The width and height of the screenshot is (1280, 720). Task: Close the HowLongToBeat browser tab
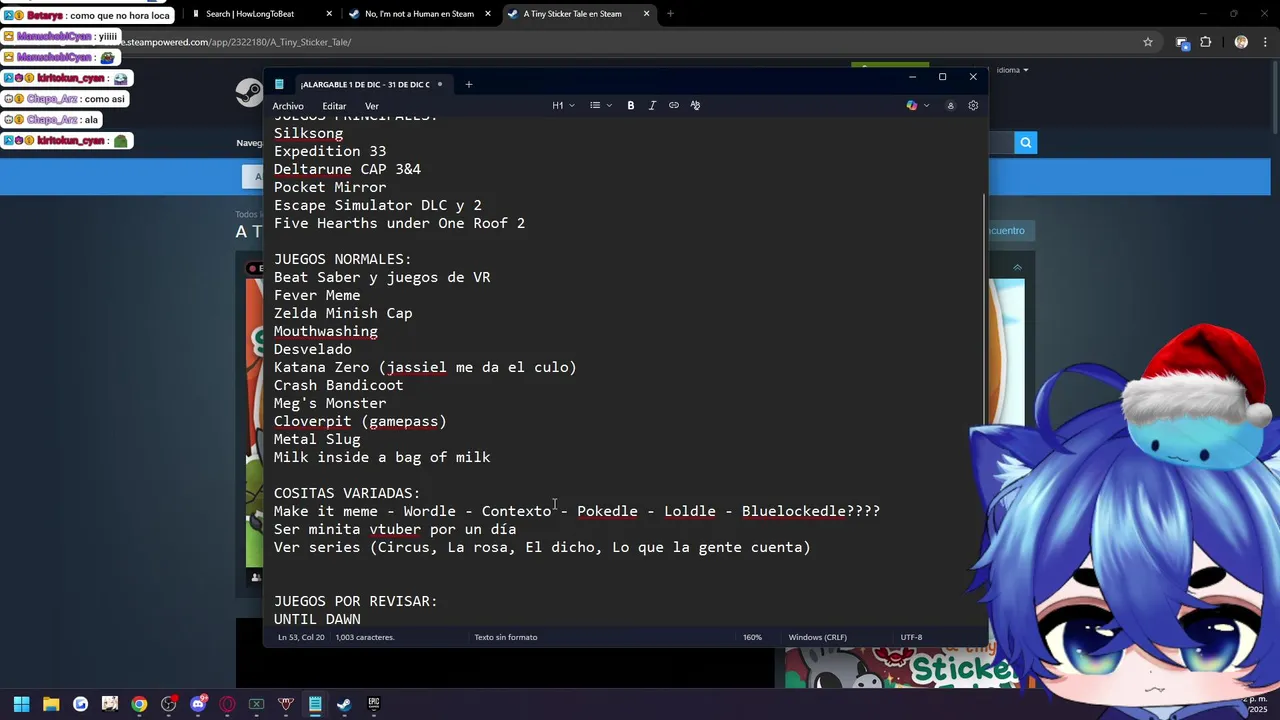(x=329, y=14)
